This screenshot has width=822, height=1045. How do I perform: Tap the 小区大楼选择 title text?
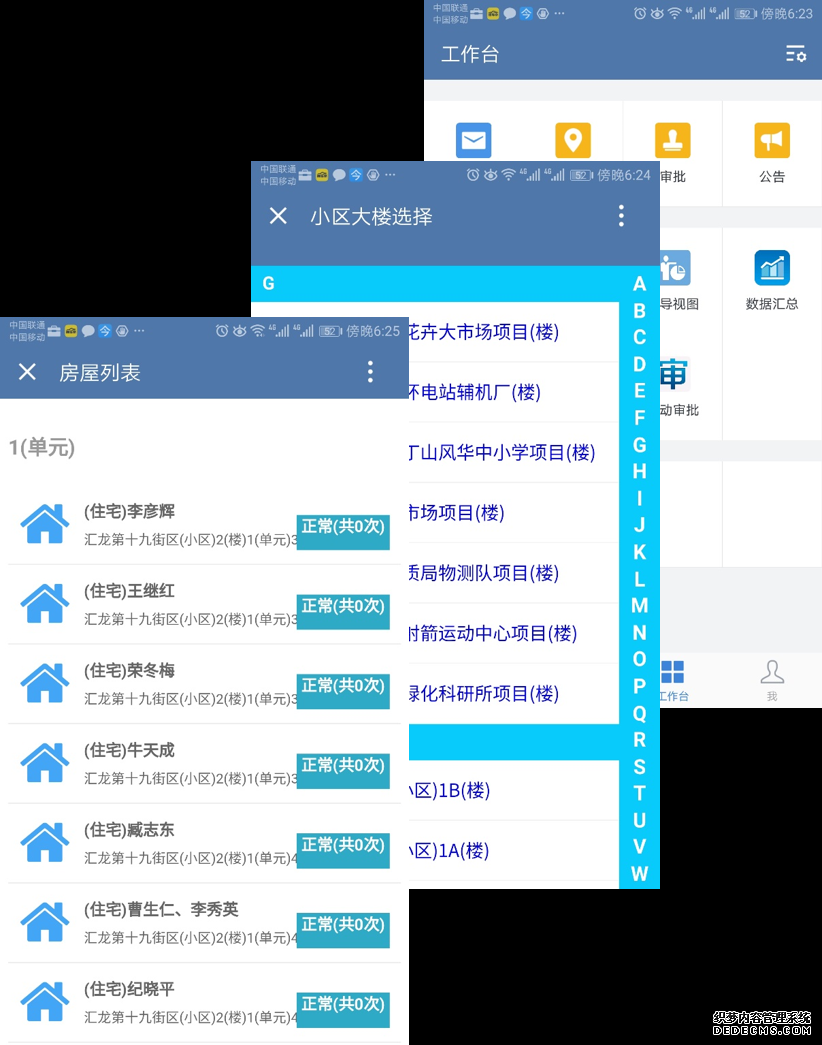371,216
